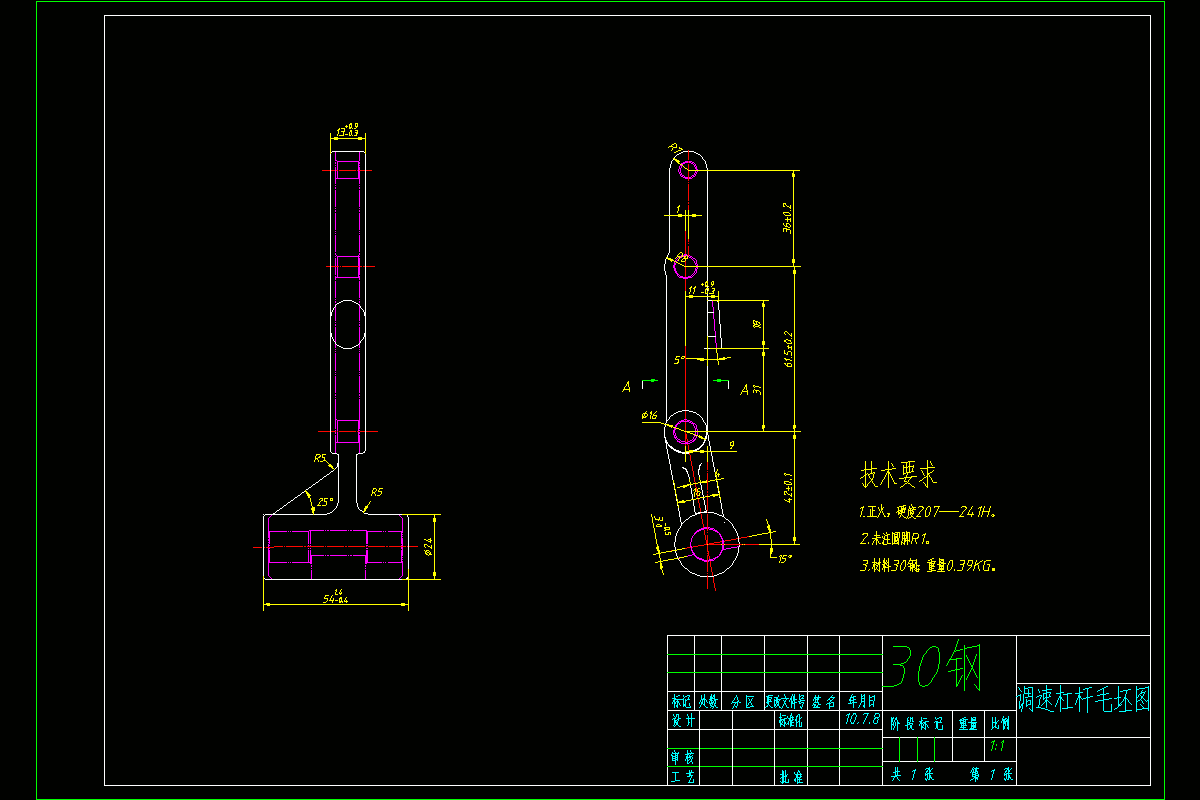Select the '61.5±0.2' vertical dimension
Screen dimensions: 1200x800
pyautogui.click(x=787, y=348)
